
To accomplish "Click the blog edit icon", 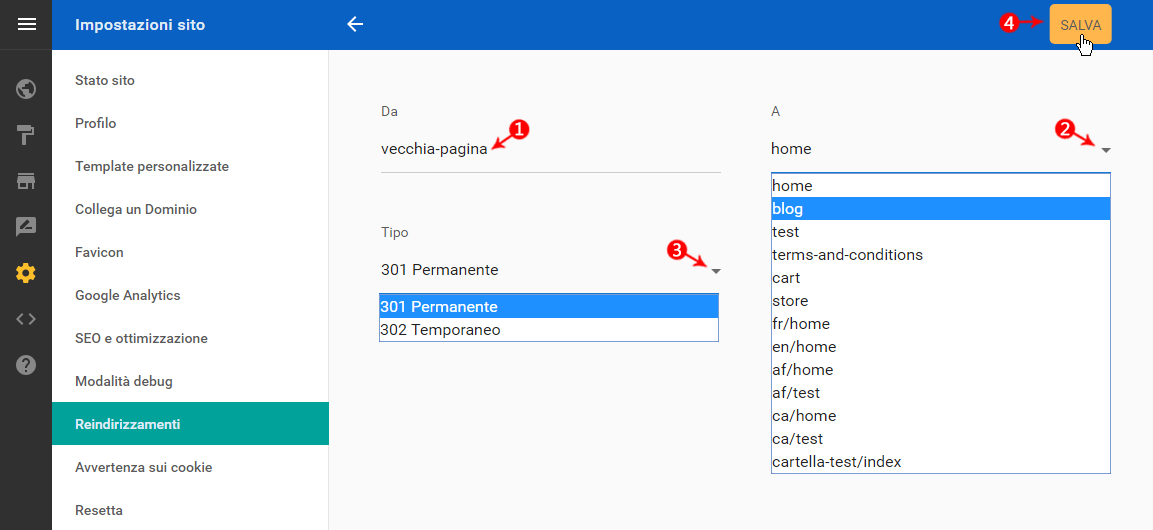I will 26,227.
